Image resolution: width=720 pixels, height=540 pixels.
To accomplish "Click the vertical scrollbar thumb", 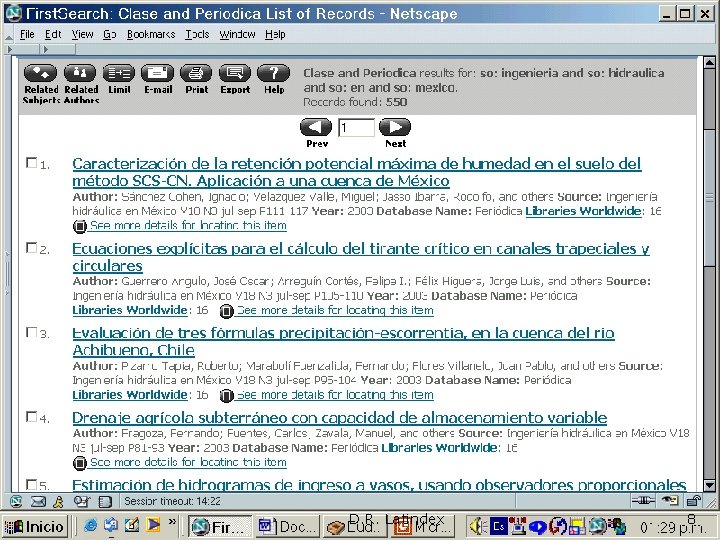I will coord(709,198).
